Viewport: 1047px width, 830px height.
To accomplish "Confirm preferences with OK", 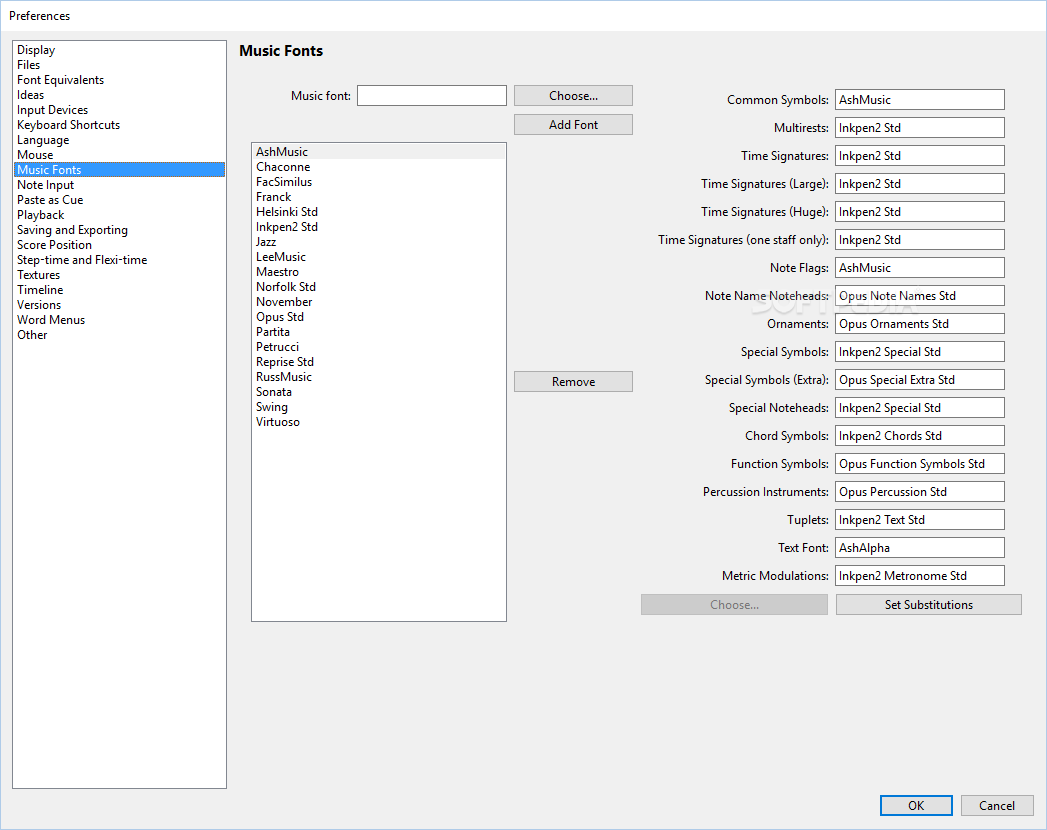I will click(x=916, y=806).
